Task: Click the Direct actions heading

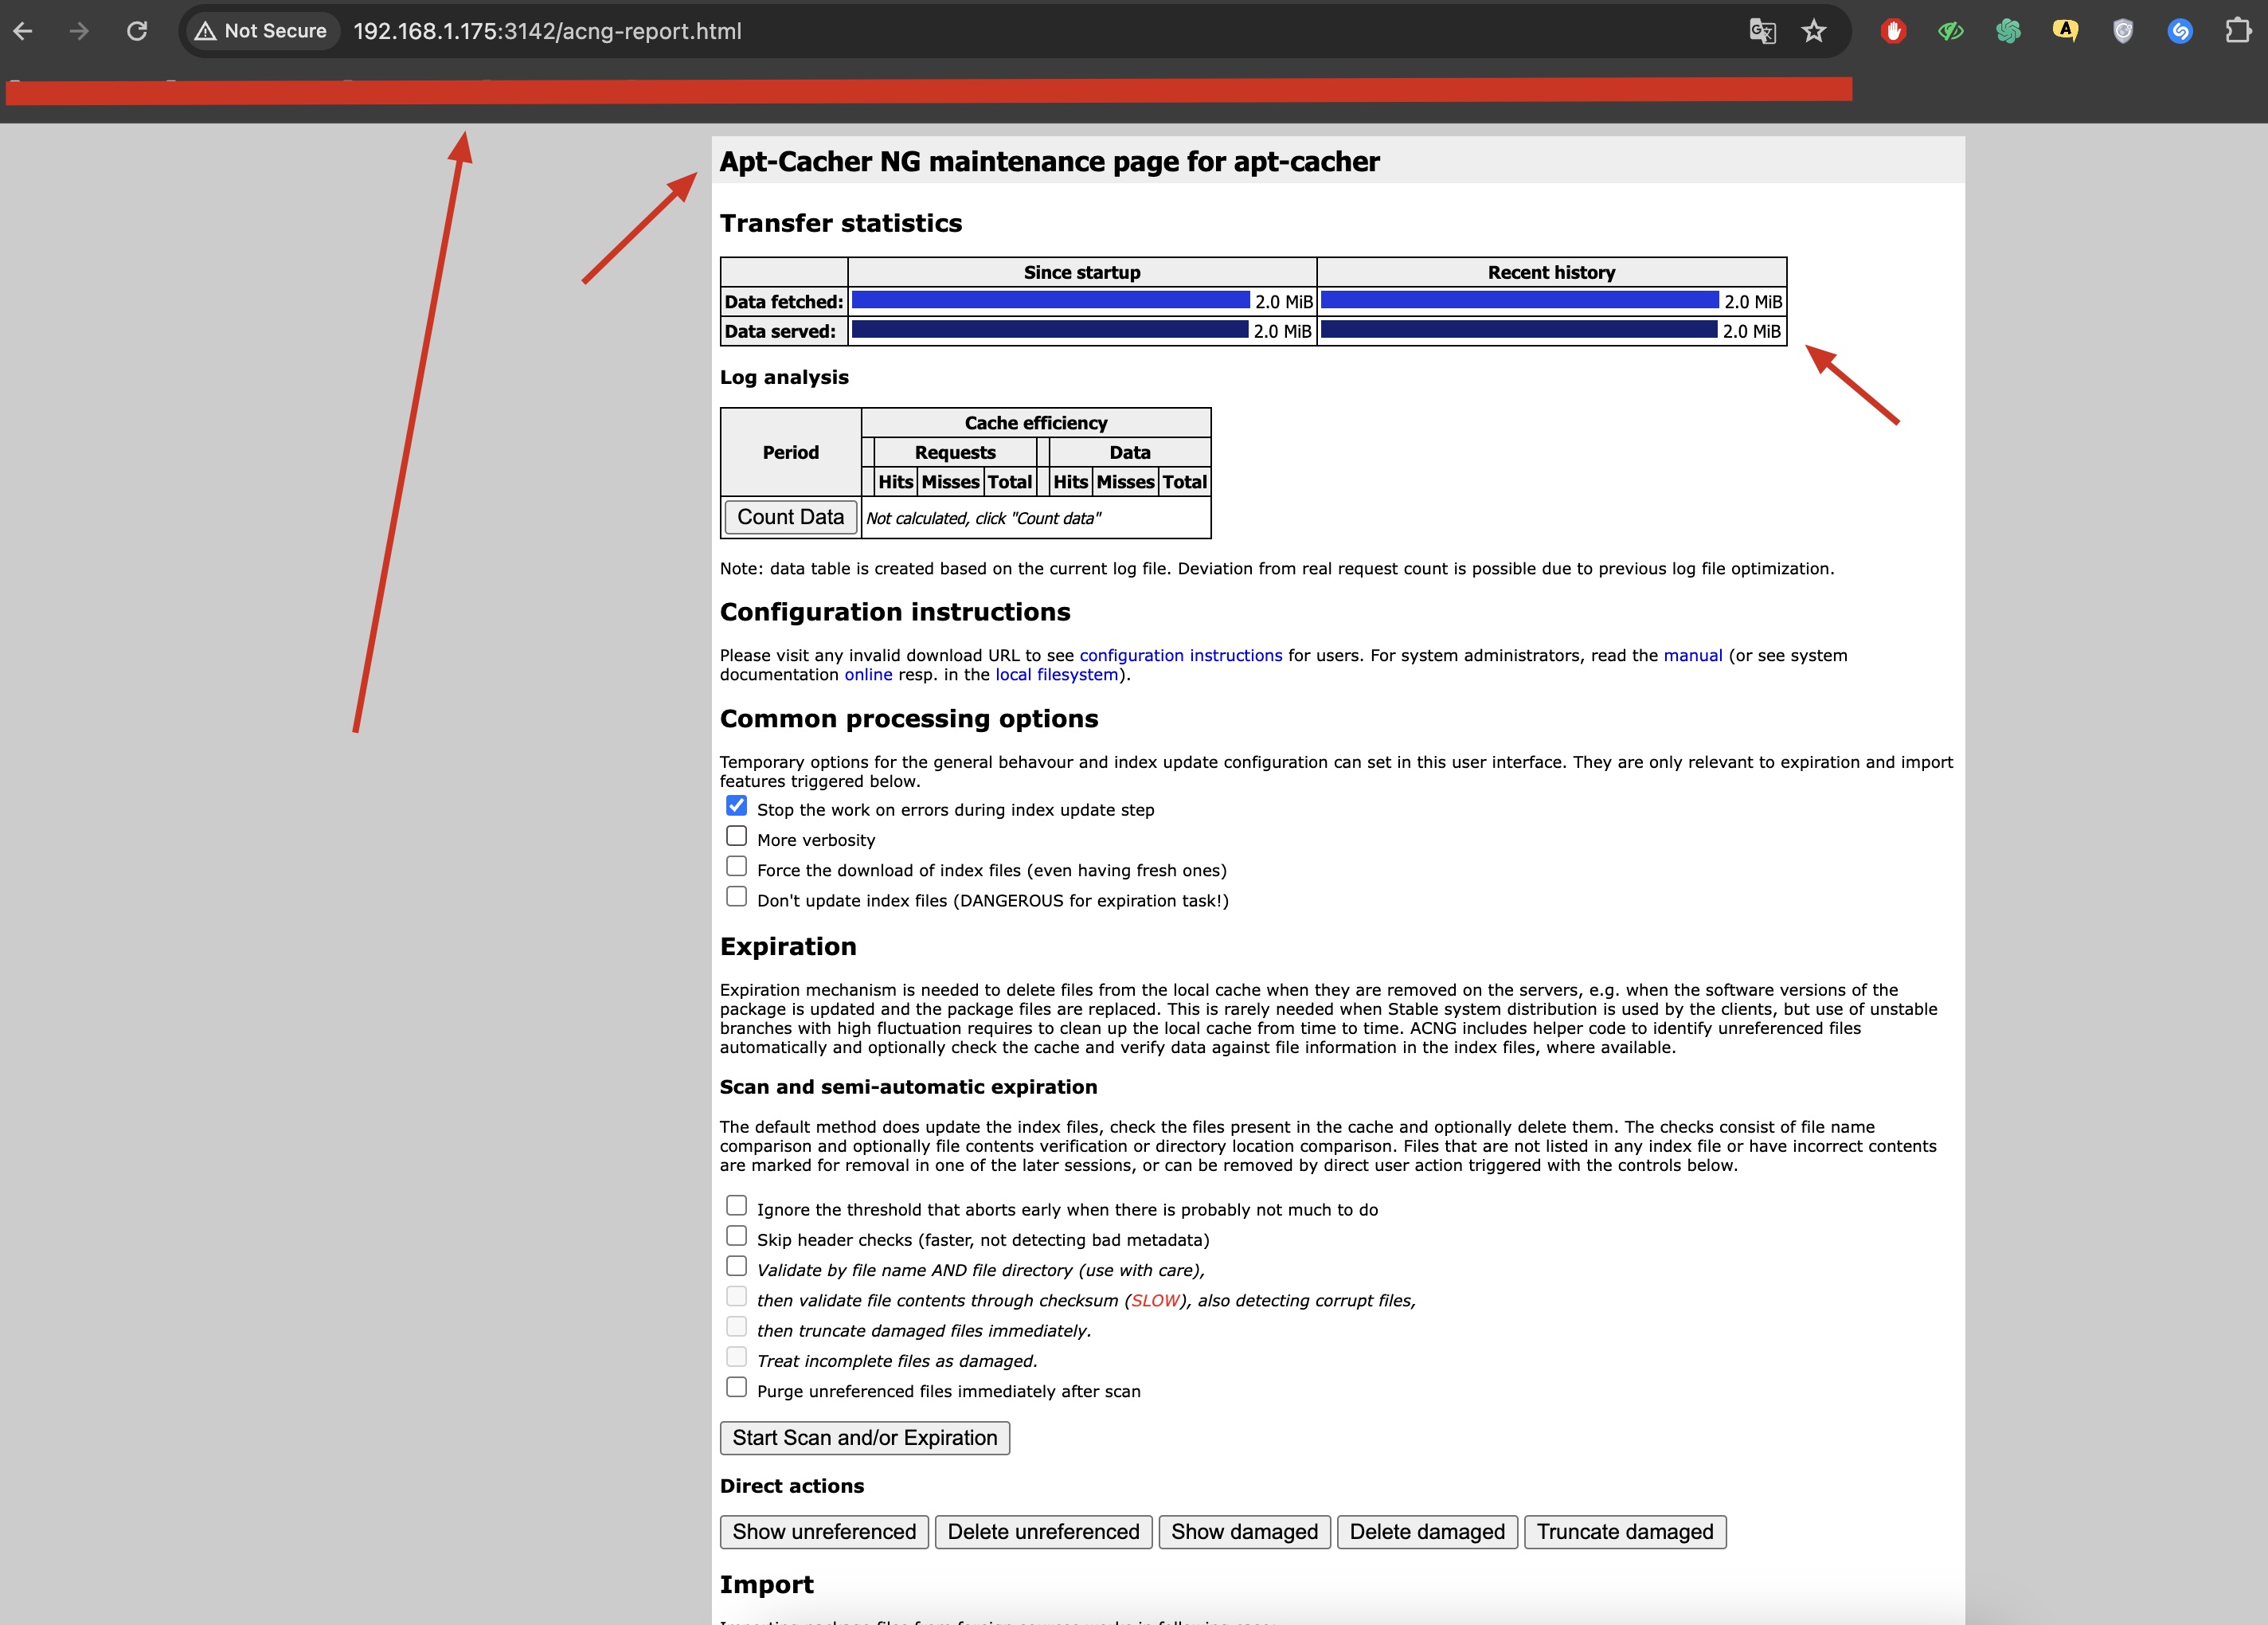Action: 792,1486
